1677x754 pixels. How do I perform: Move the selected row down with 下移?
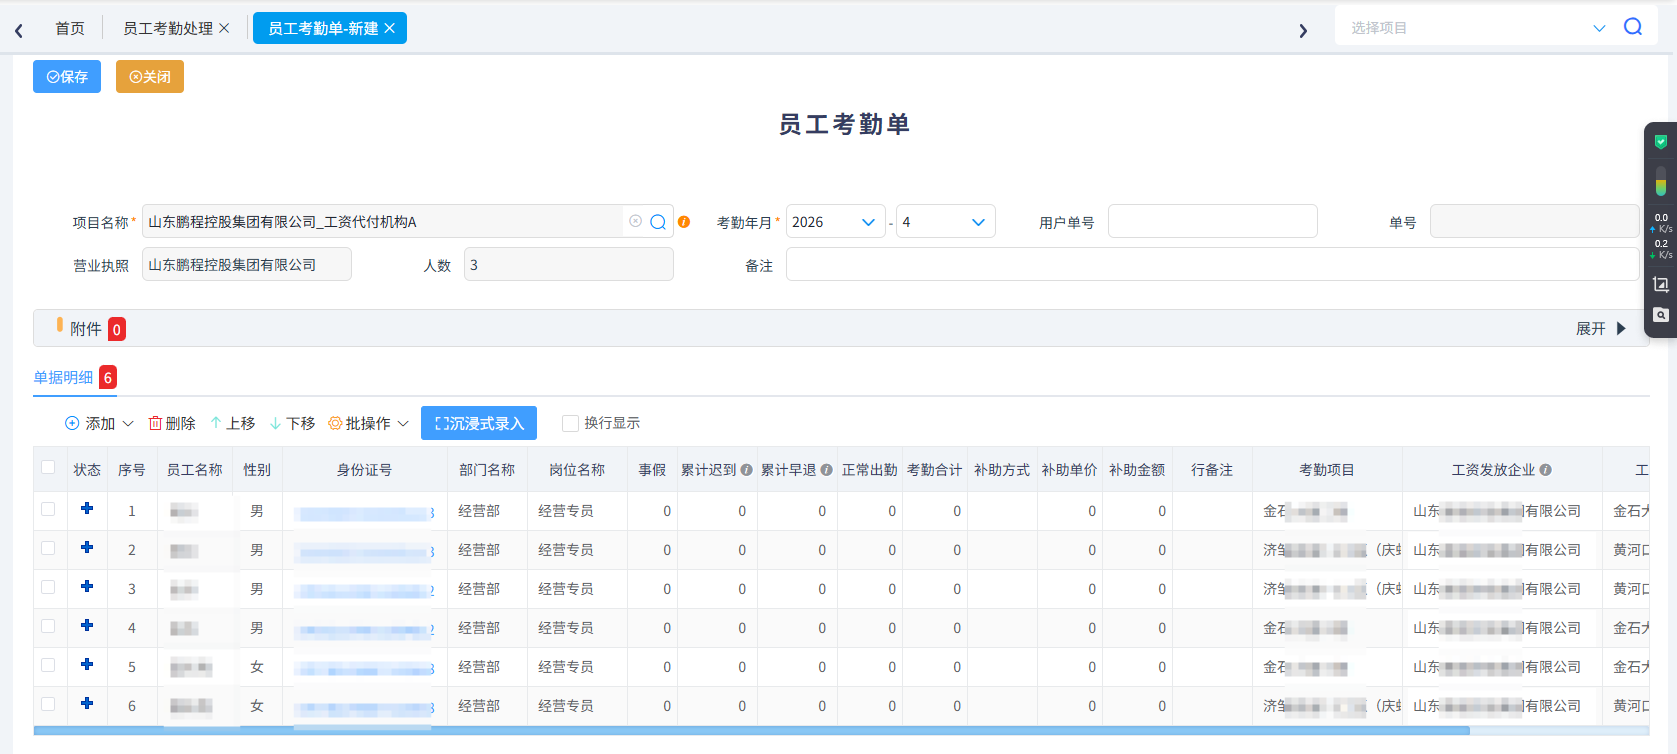click(293, 424)
